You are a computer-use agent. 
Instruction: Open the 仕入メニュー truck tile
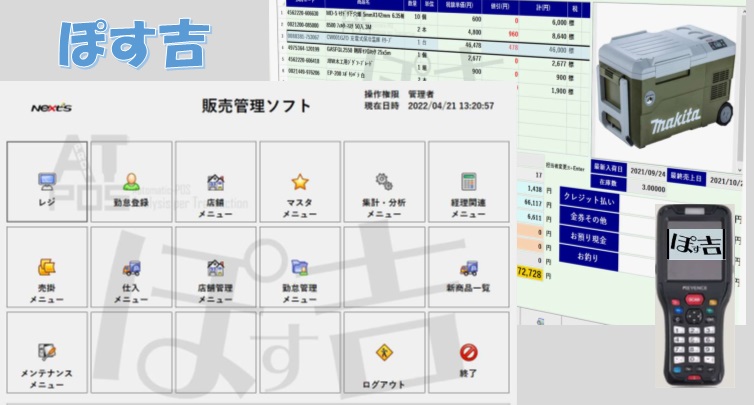[x=131, y=267]
